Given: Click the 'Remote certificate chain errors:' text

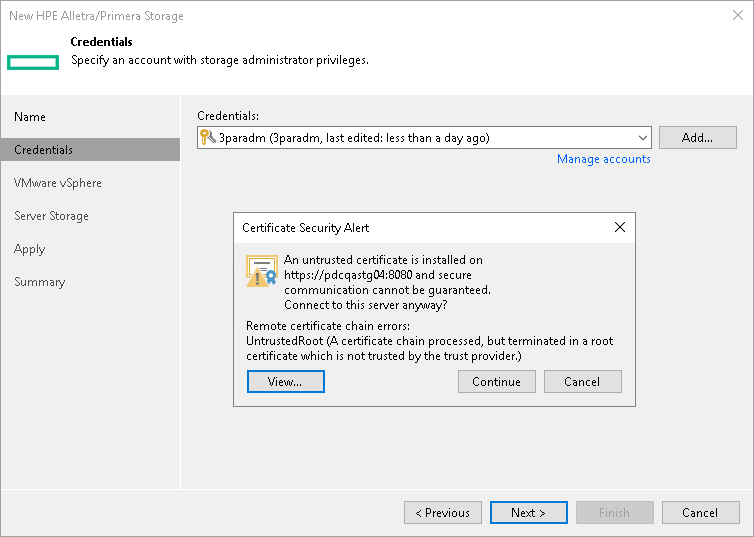Looking at the screenshot, I should click(x=328, y=326).
